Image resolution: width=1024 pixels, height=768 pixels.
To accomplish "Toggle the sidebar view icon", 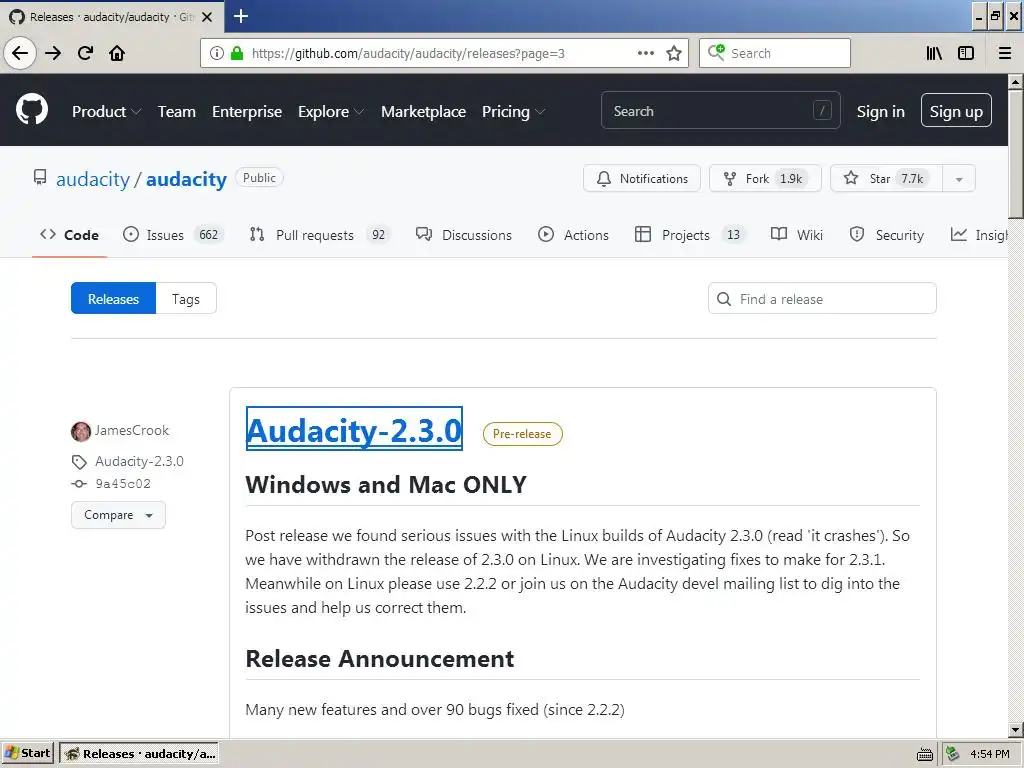I will point(966,53).
